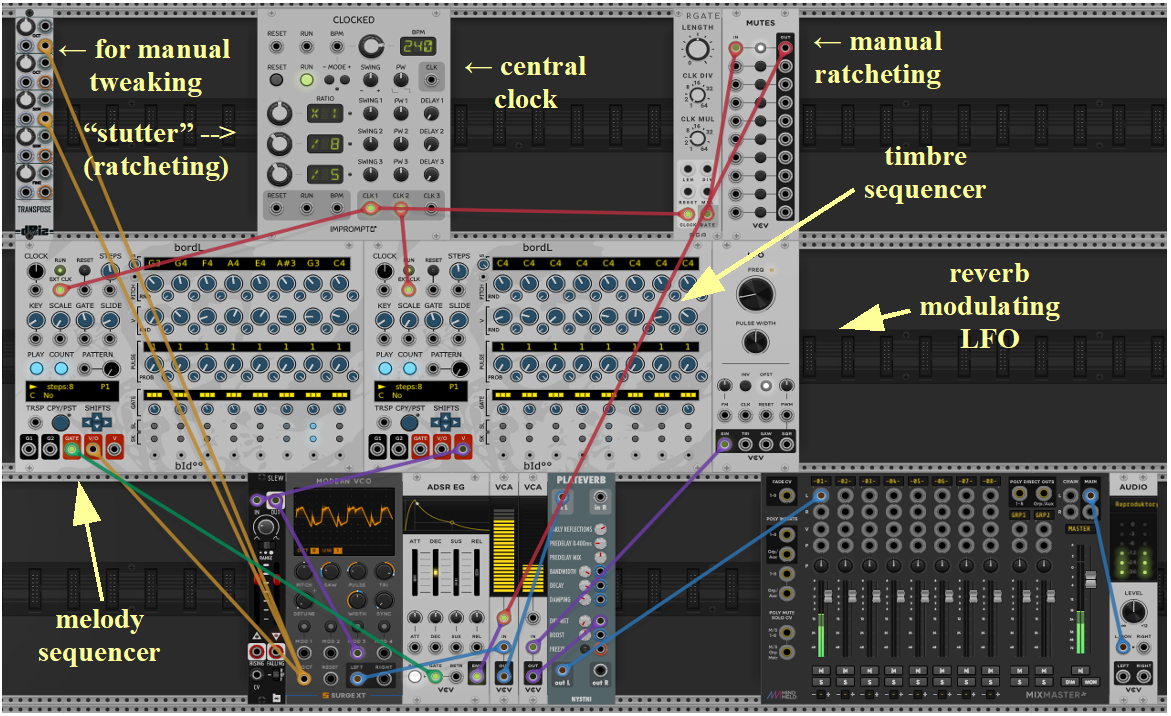Adjust the ATT slider on ADSR EG

tap(415, 573)
